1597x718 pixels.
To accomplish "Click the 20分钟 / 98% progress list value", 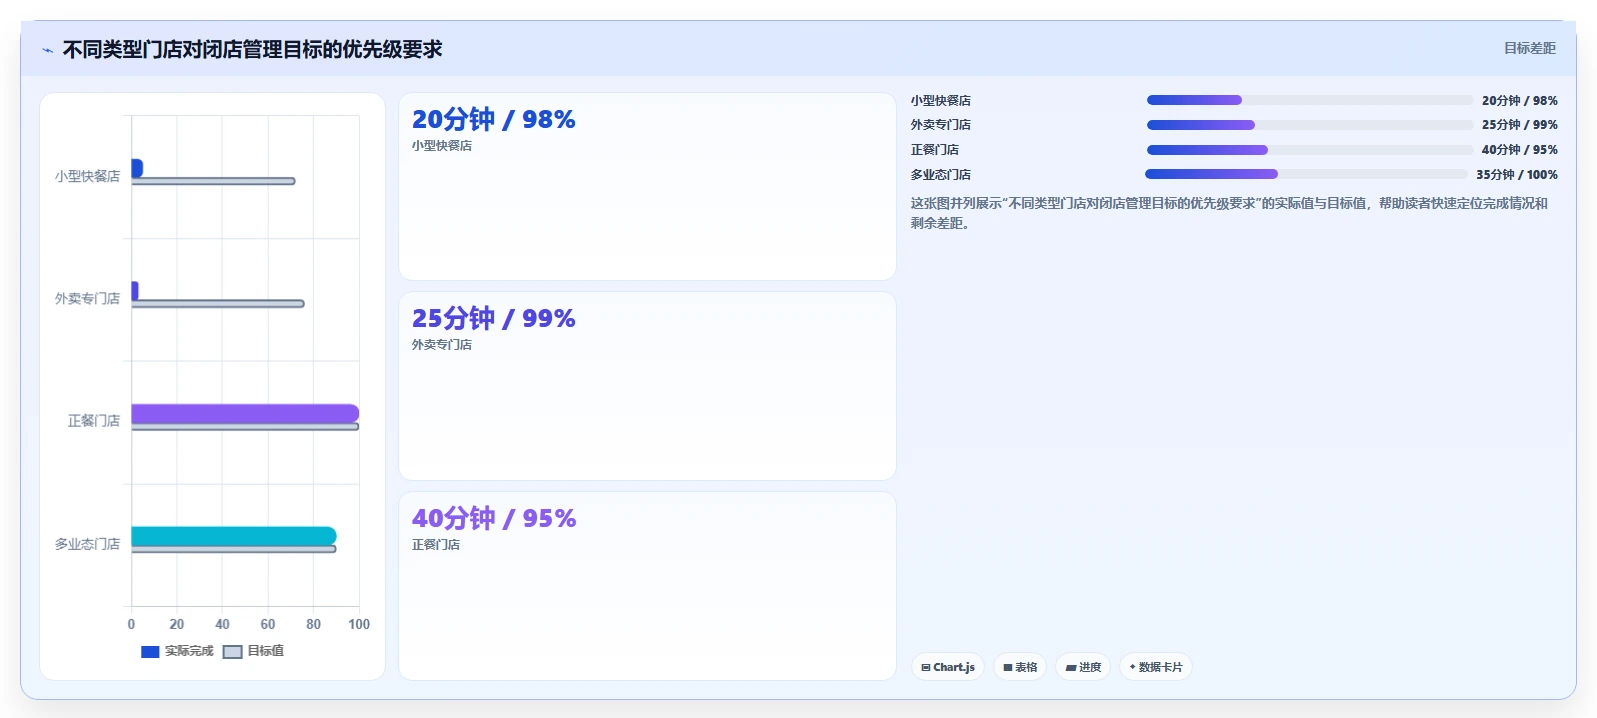I will [1520, 101].
